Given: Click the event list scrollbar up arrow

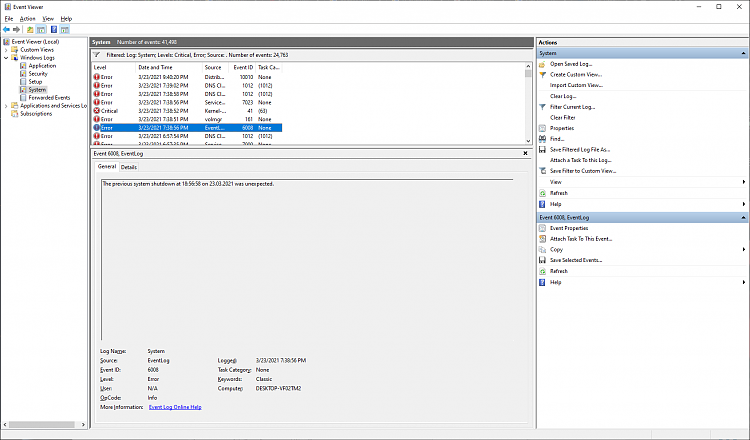Looking at the screenshot, I should (x=528, y=66).
